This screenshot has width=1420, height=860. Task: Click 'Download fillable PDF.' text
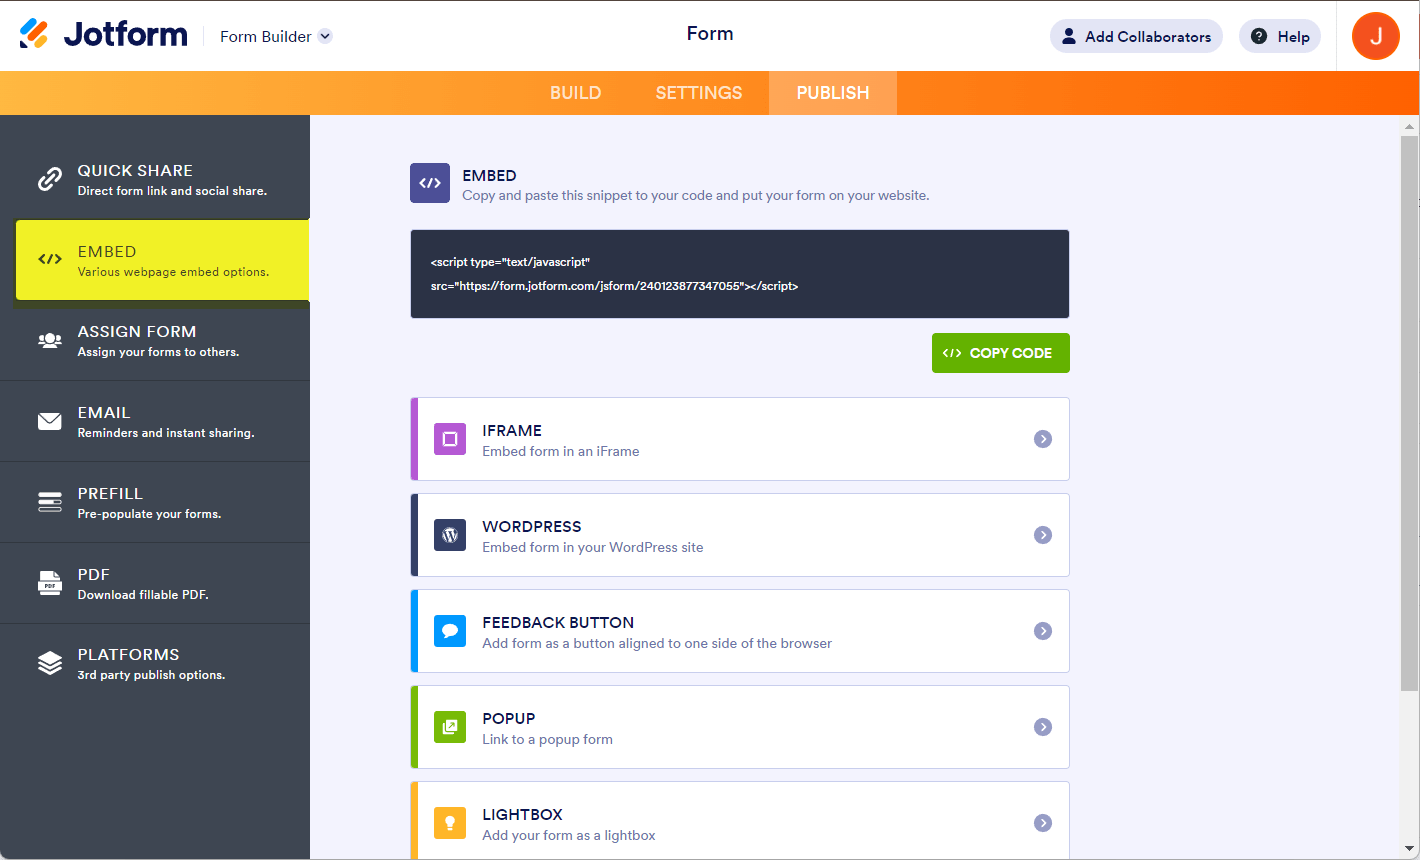[x=143, y=595]
